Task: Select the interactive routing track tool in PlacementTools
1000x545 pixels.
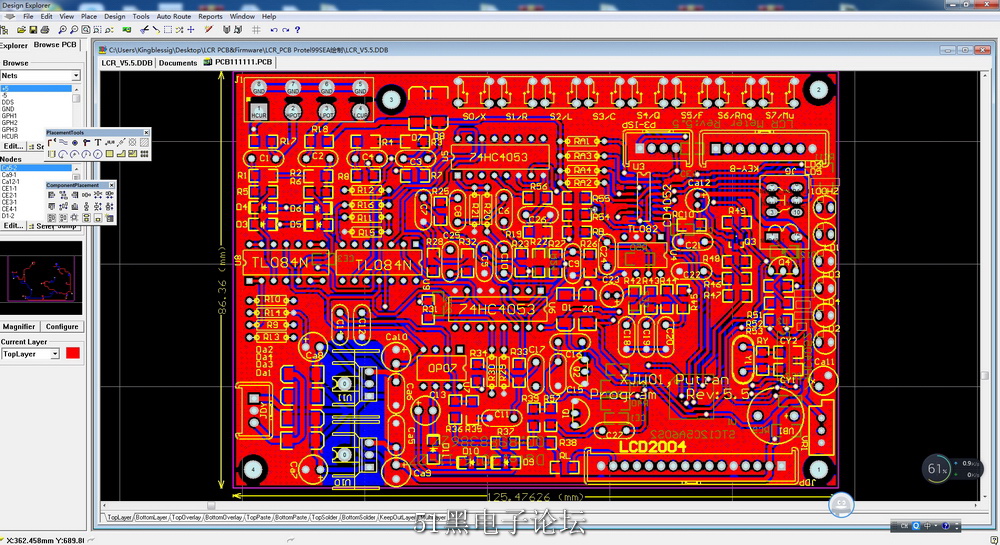Action: [x=52, y=143]
